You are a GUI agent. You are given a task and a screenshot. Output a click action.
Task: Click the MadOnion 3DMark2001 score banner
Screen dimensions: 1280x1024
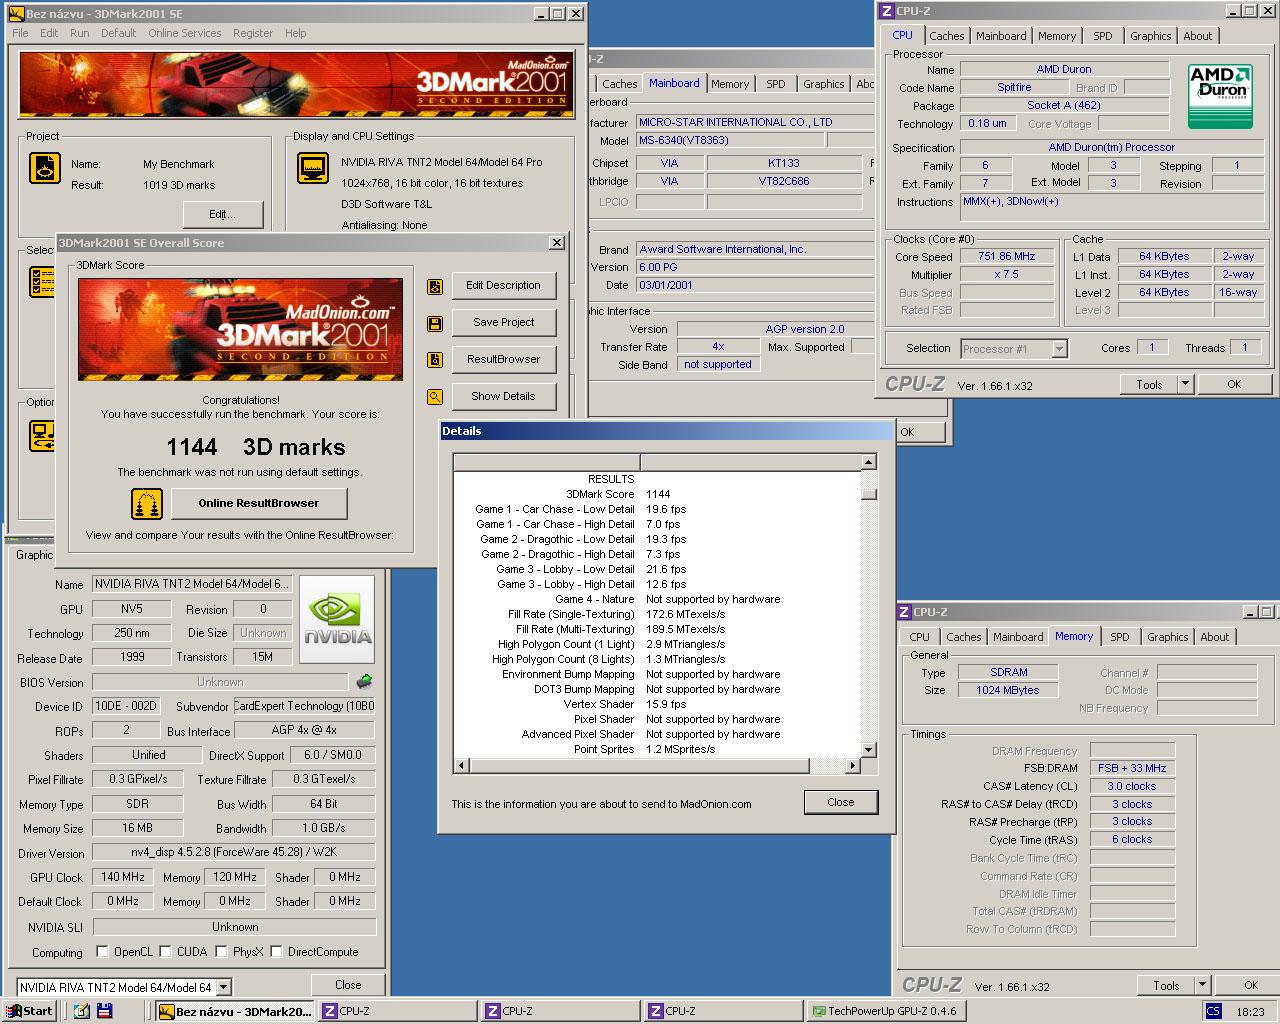click(240, 330)
